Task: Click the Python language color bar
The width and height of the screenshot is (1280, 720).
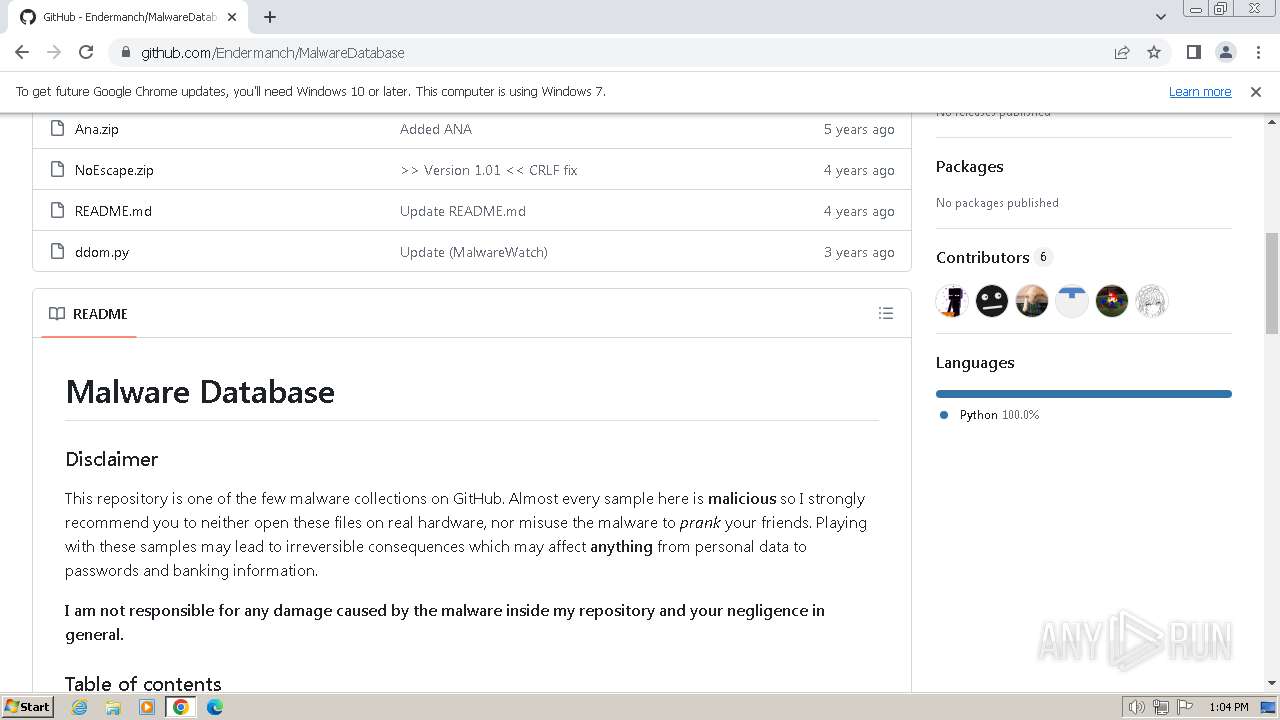Action: point(1083,394)
